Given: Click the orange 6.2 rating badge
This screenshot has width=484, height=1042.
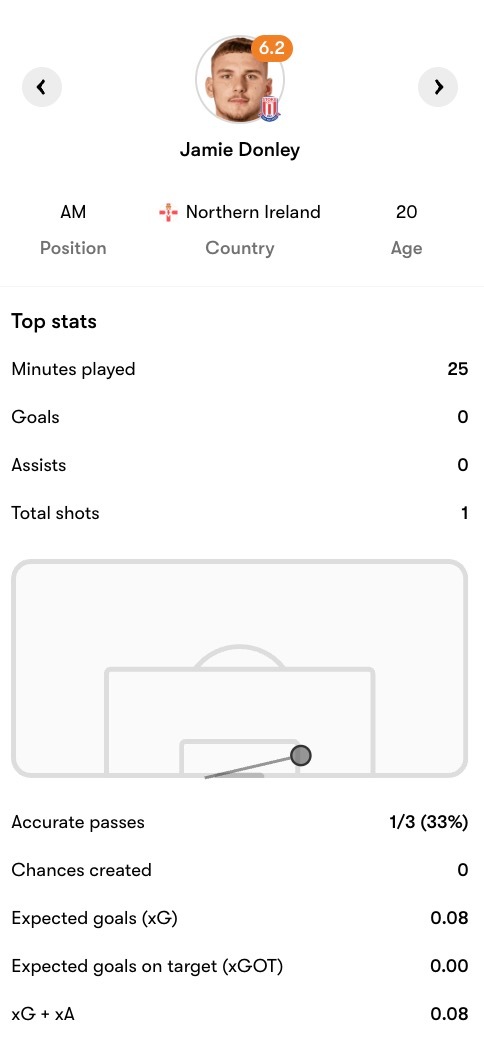Looking at the screenshot, I should point(272,49).
